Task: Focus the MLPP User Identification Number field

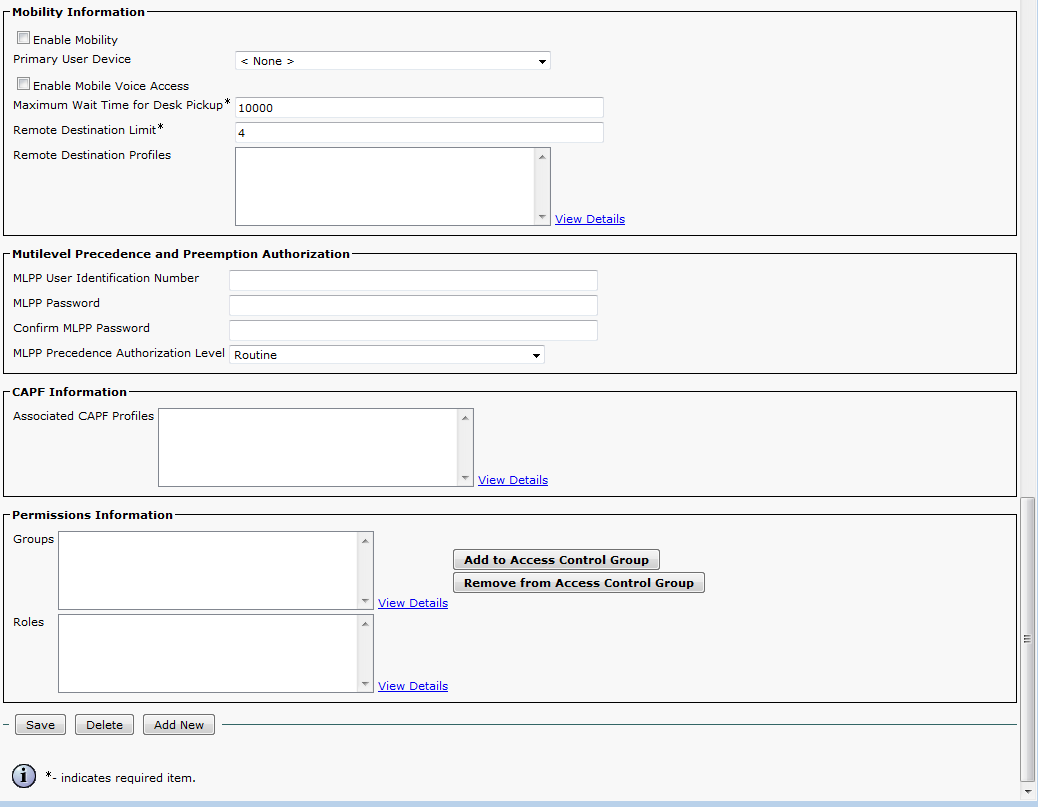Action: coord(413,280)
